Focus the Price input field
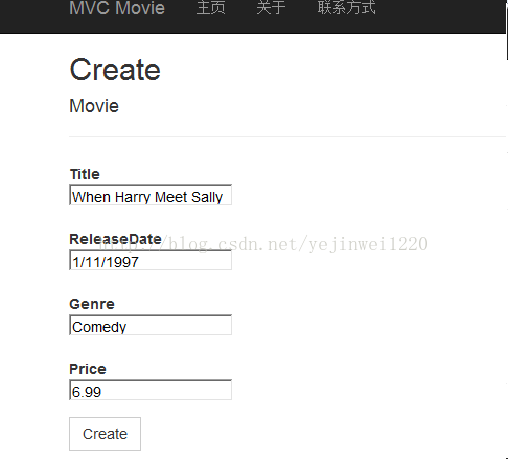The width and height of the screenshot is (508, 467). [150, 390]
